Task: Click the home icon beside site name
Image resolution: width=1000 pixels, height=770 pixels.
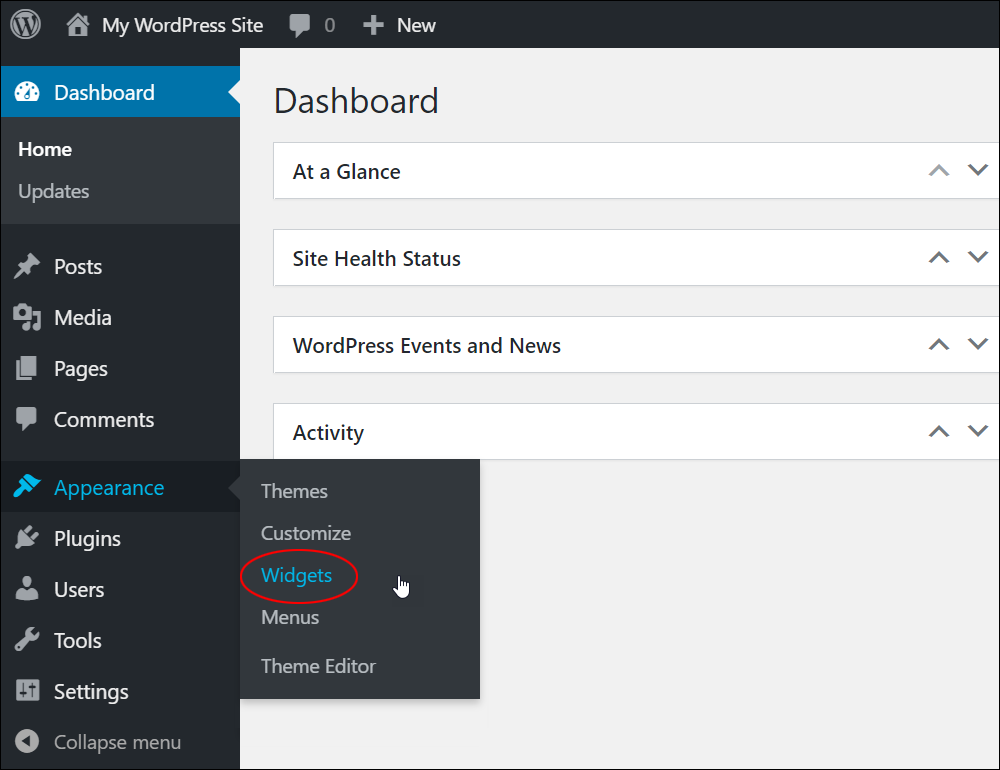Action: coord(78,25)
